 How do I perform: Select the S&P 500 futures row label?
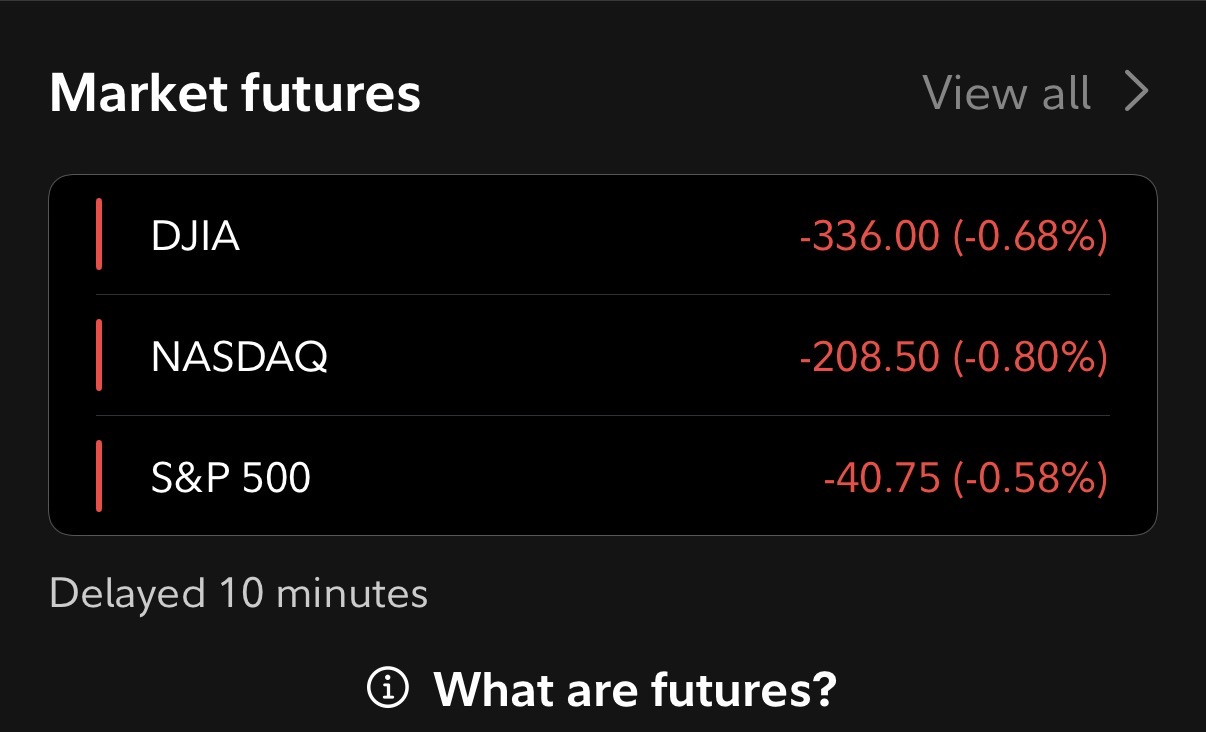point(231,477)
